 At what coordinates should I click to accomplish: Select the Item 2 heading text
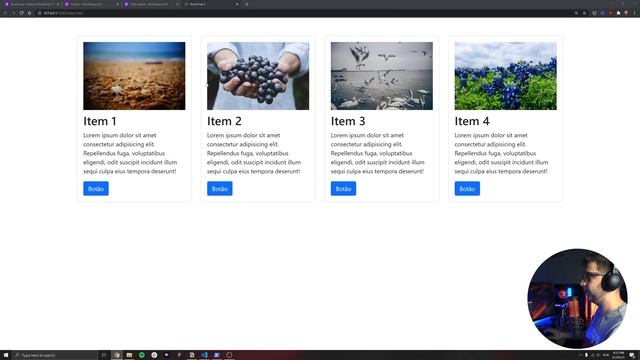pyautogui.click(x=224, y=121)
